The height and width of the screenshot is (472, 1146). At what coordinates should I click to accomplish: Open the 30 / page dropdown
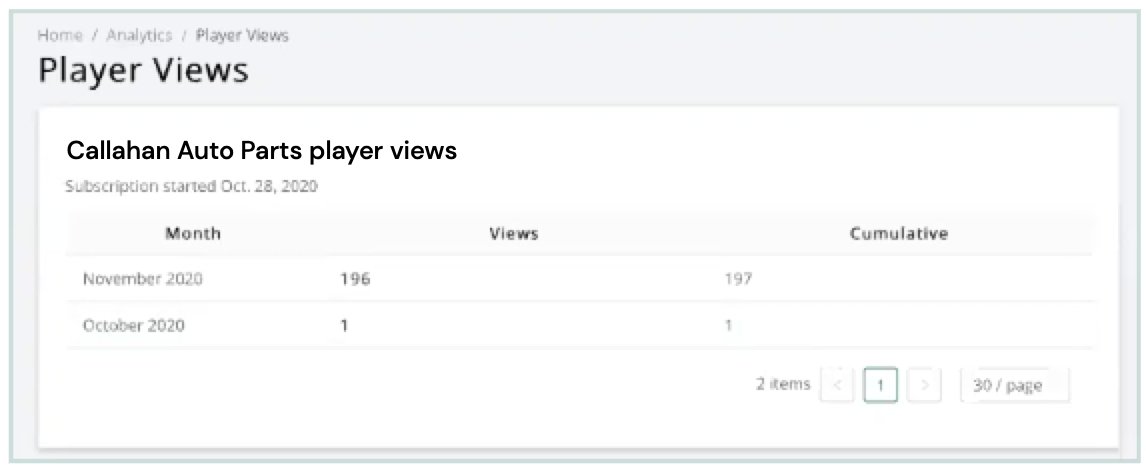click(x=1014, y=385)
